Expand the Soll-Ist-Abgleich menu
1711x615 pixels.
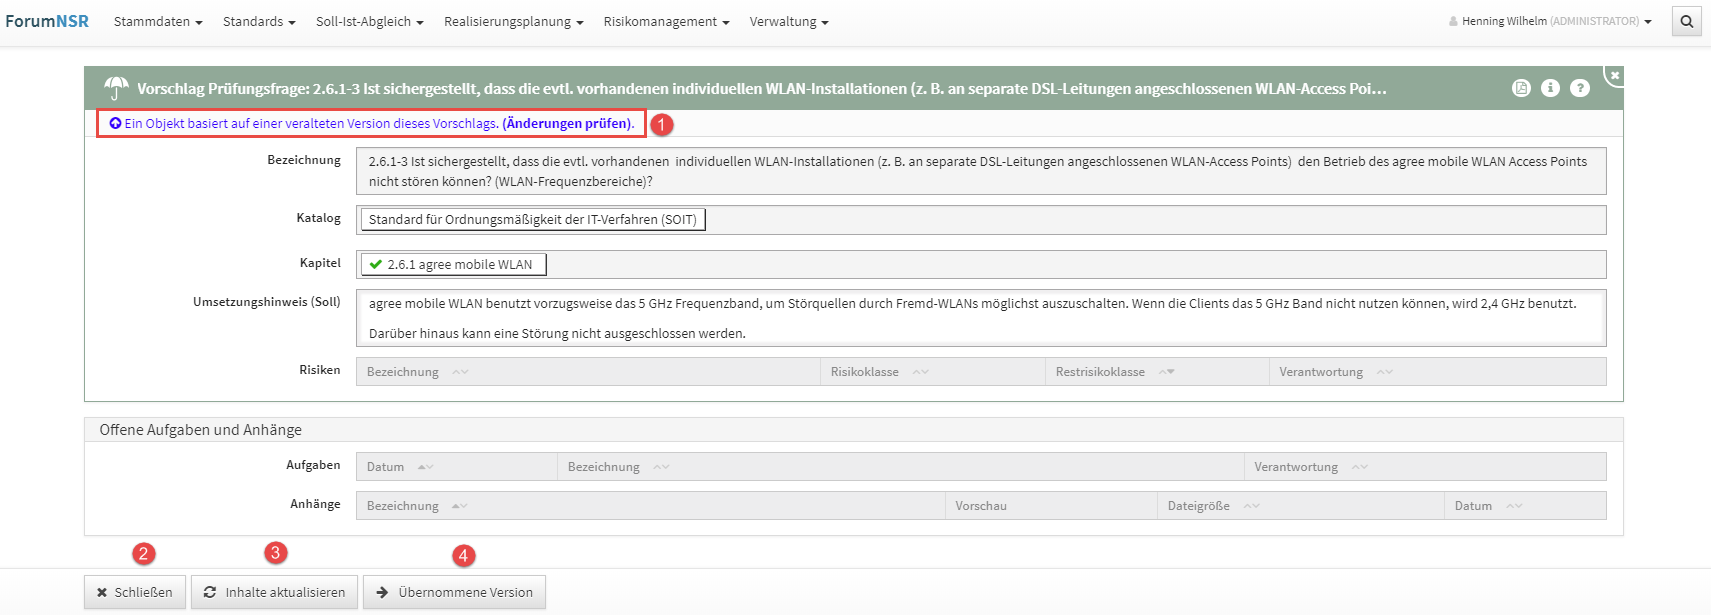point(369,21)
